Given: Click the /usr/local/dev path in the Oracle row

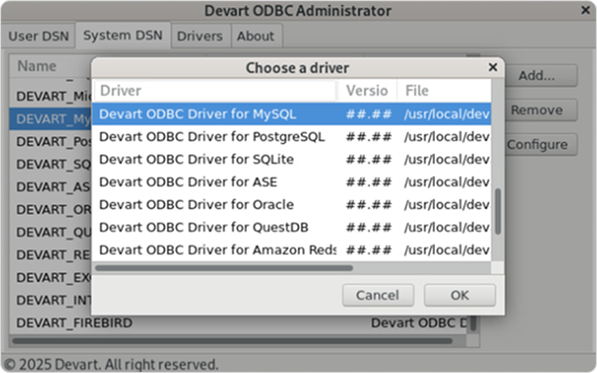Looking at the screenshot, I should click(447, 205).
